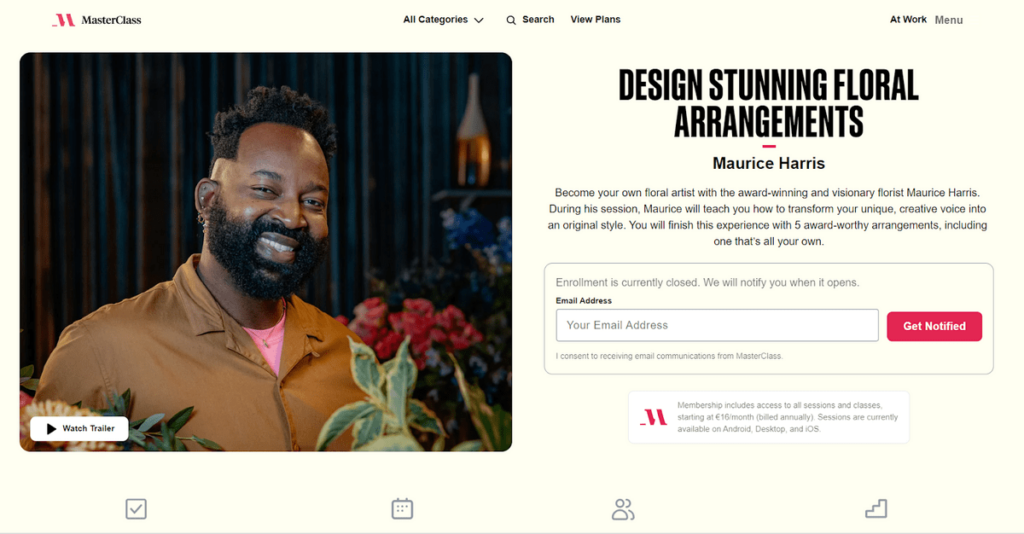The width and height of the screenshot is (1024, 534).
Task: Click the MasterClass M icon in membership card
Action: [653, 417]
